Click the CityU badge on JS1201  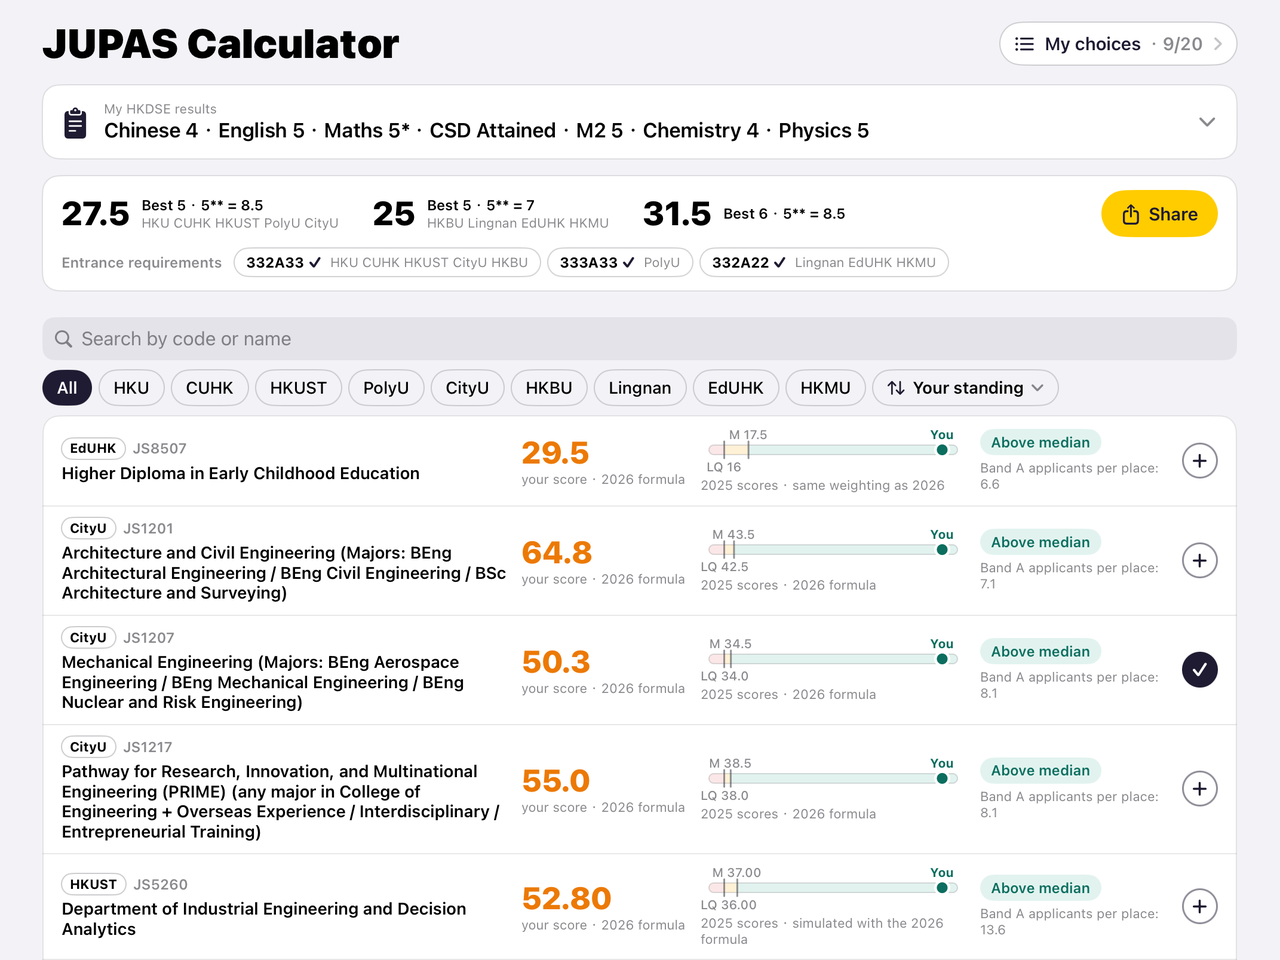pyautogui.click(x=88, y=528)
